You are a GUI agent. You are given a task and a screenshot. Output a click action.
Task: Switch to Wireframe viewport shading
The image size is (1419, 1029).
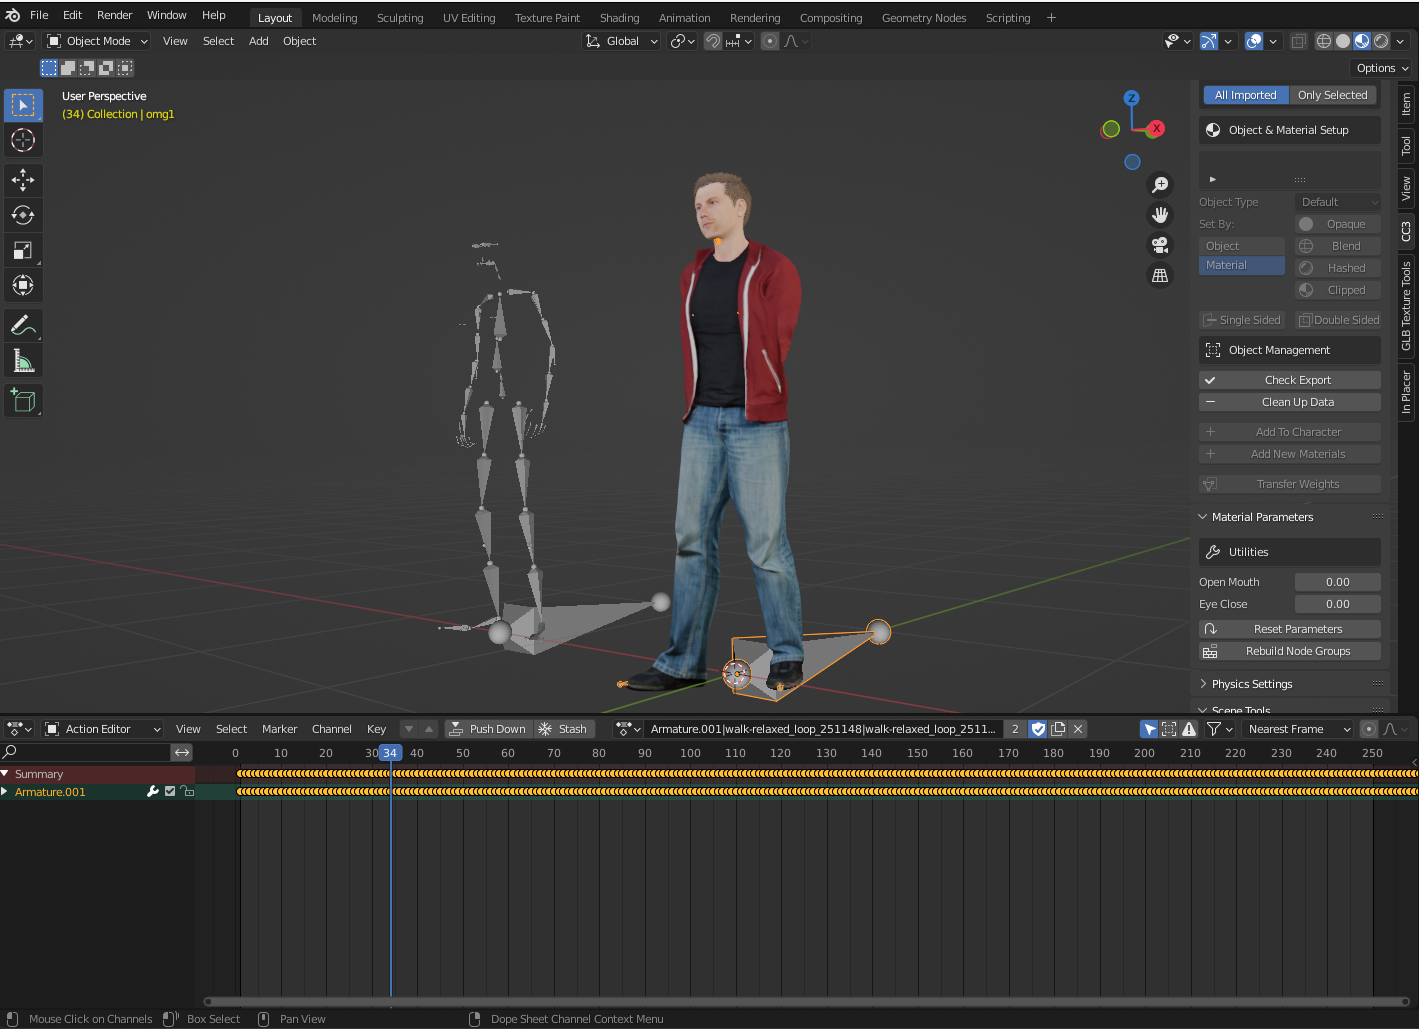point(1324,41)
